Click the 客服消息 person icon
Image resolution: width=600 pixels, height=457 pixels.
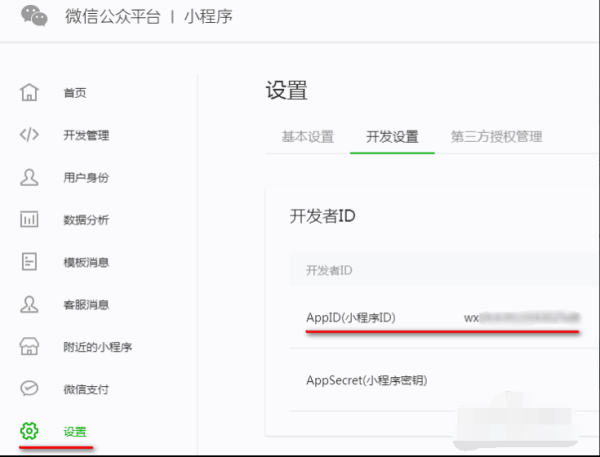29,304
